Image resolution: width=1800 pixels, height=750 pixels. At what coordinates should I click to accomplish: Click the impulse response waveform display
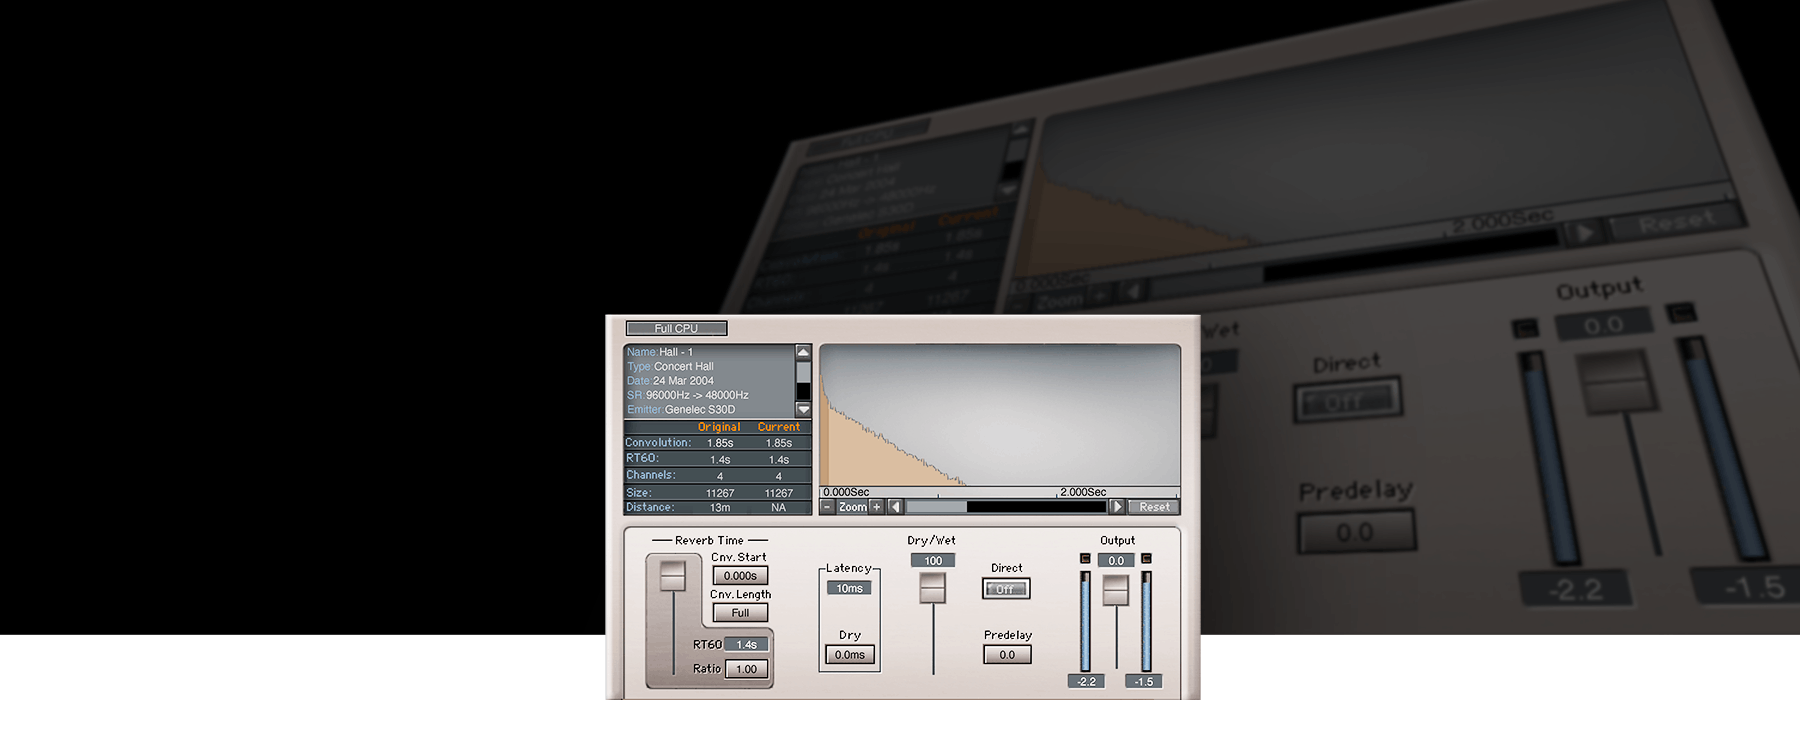tap(1000, 415)
